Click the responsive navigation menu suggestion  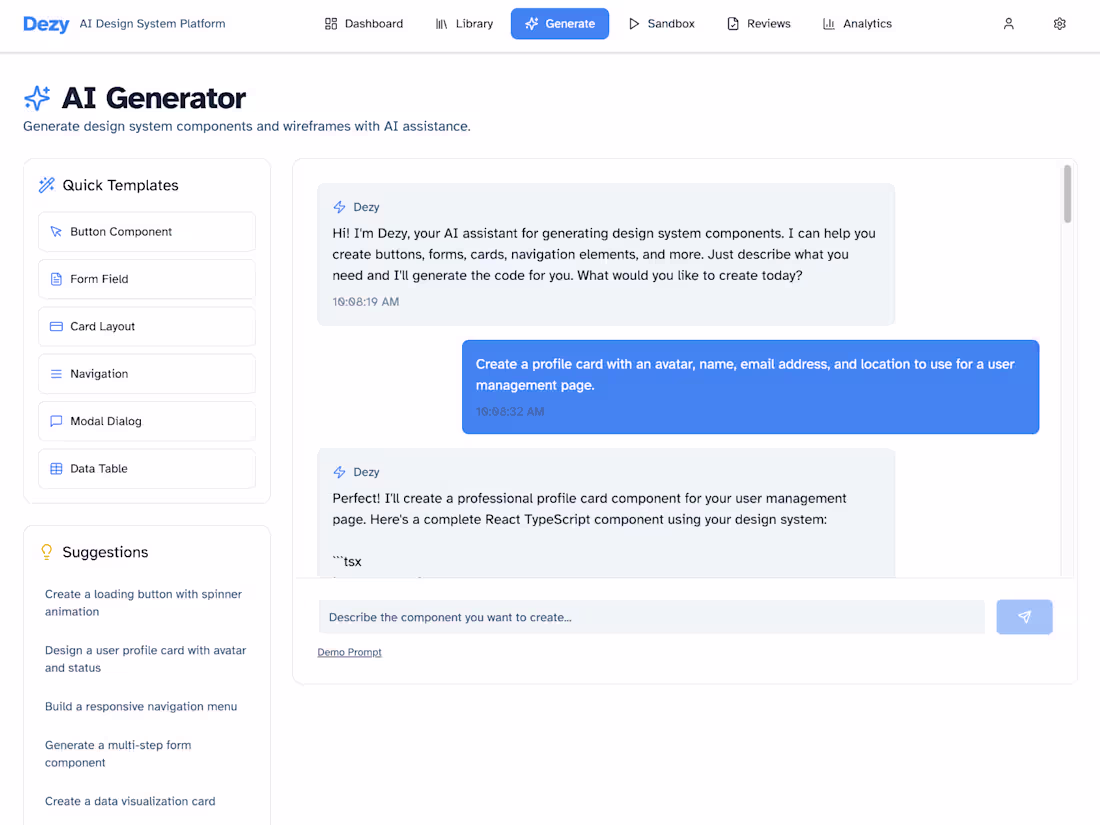click(x=140, y=706)
